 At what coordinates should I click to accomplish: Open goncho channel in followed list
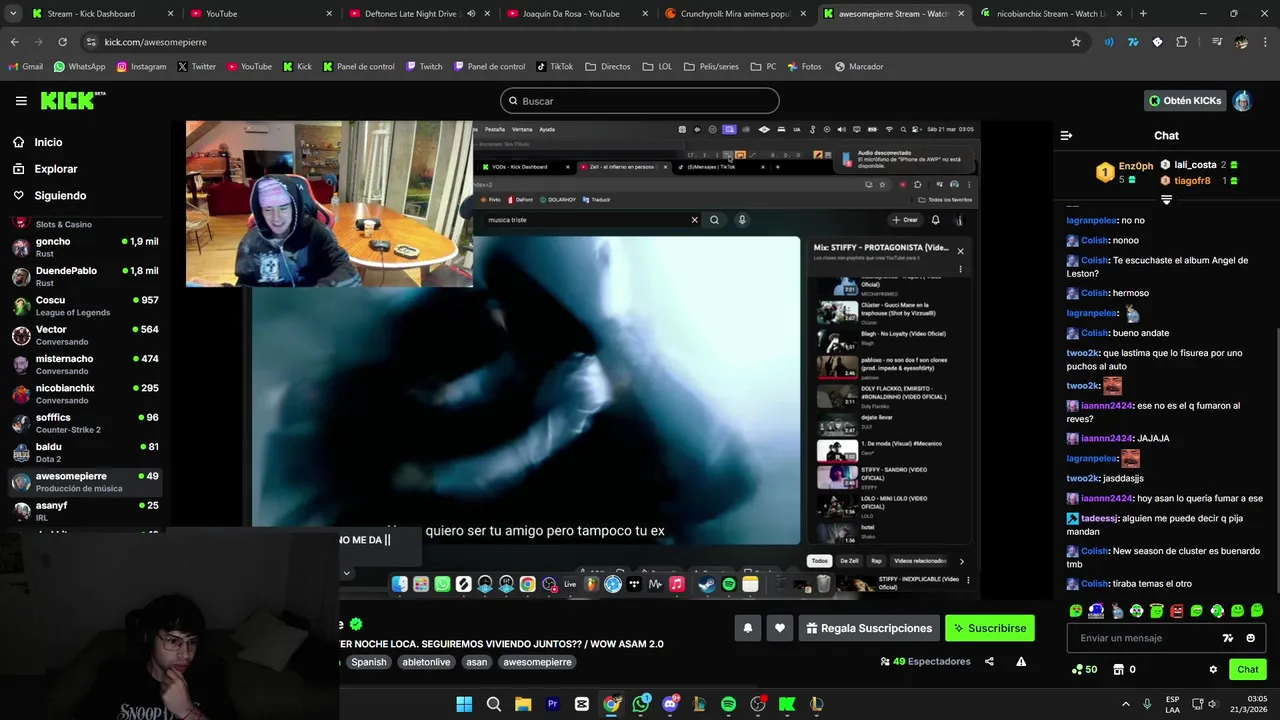85,247
